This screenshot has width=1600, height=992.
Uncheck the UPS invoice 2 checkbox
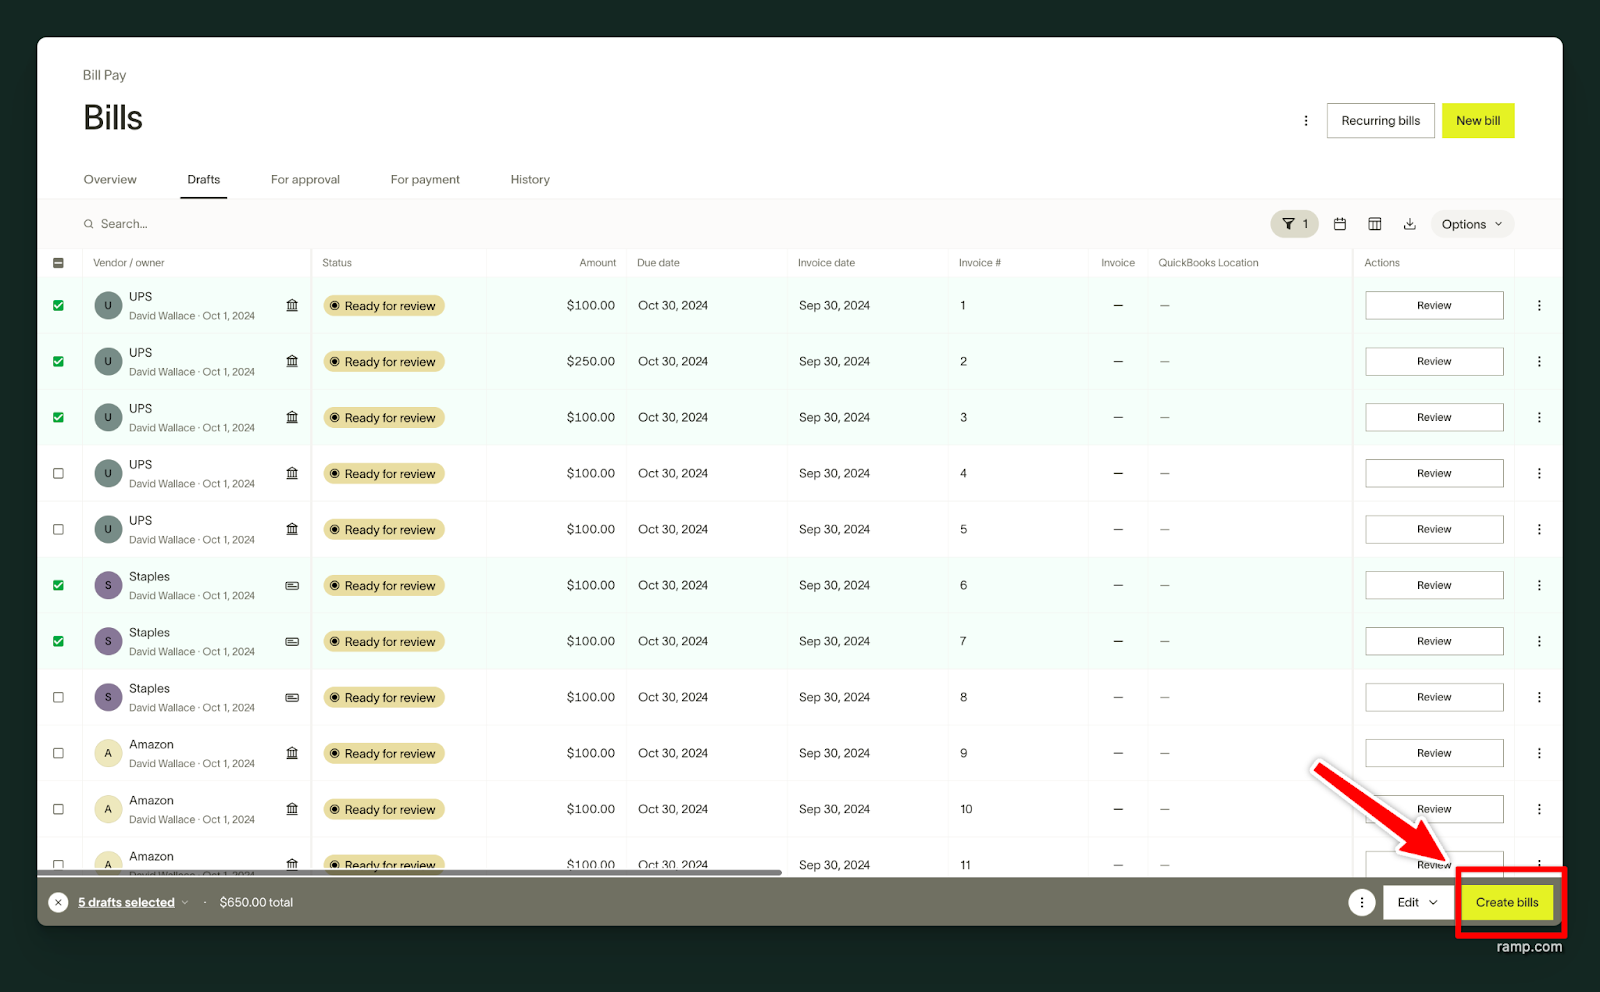(x=58, y=362)
